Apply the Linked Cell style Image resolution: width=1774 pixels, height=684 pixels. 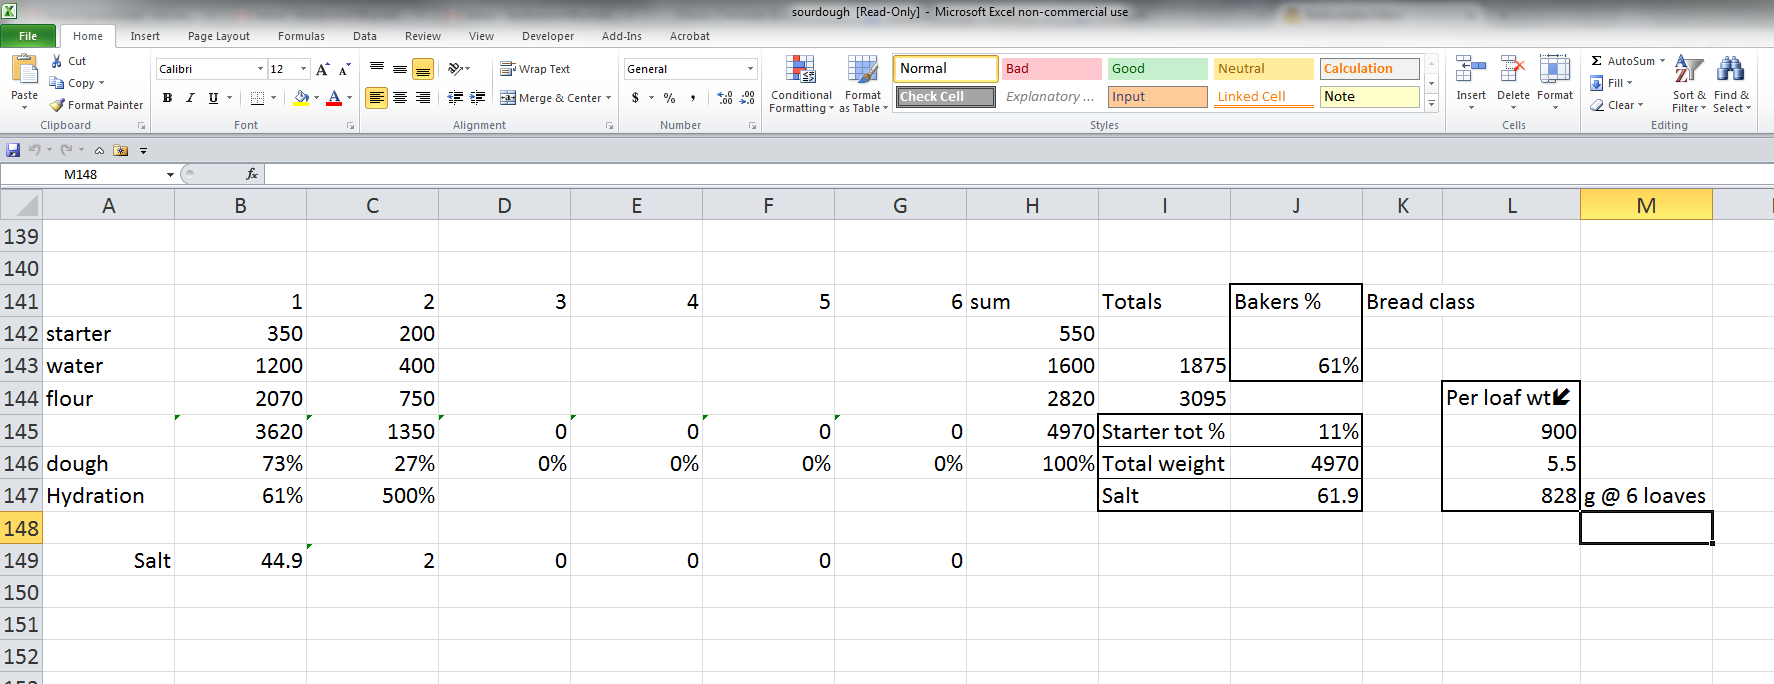[1263, 96]
